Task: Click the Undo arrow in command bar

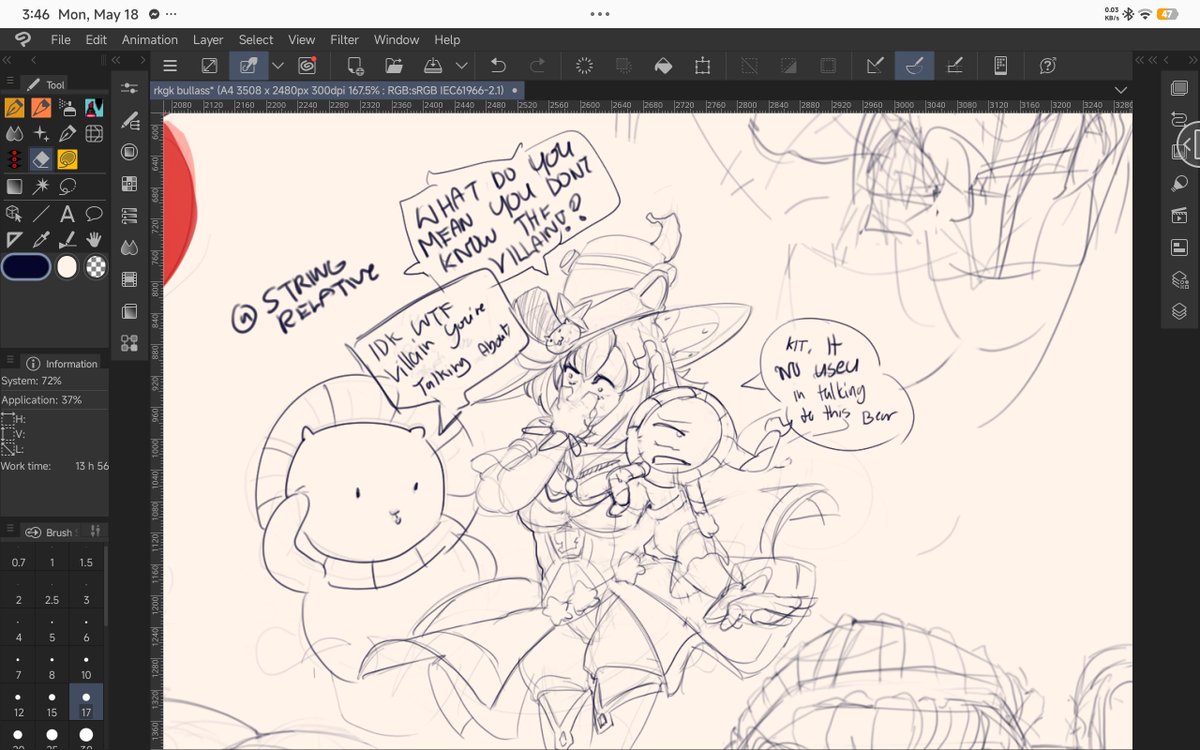Action: 498,66
